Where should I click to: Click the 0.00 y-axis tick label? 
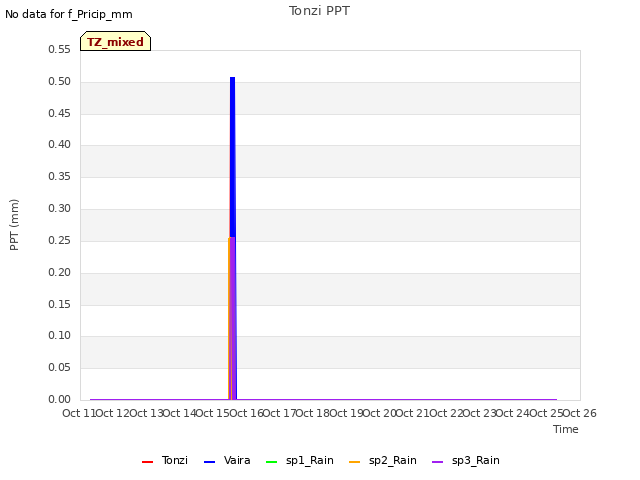(x=59, y=399)
